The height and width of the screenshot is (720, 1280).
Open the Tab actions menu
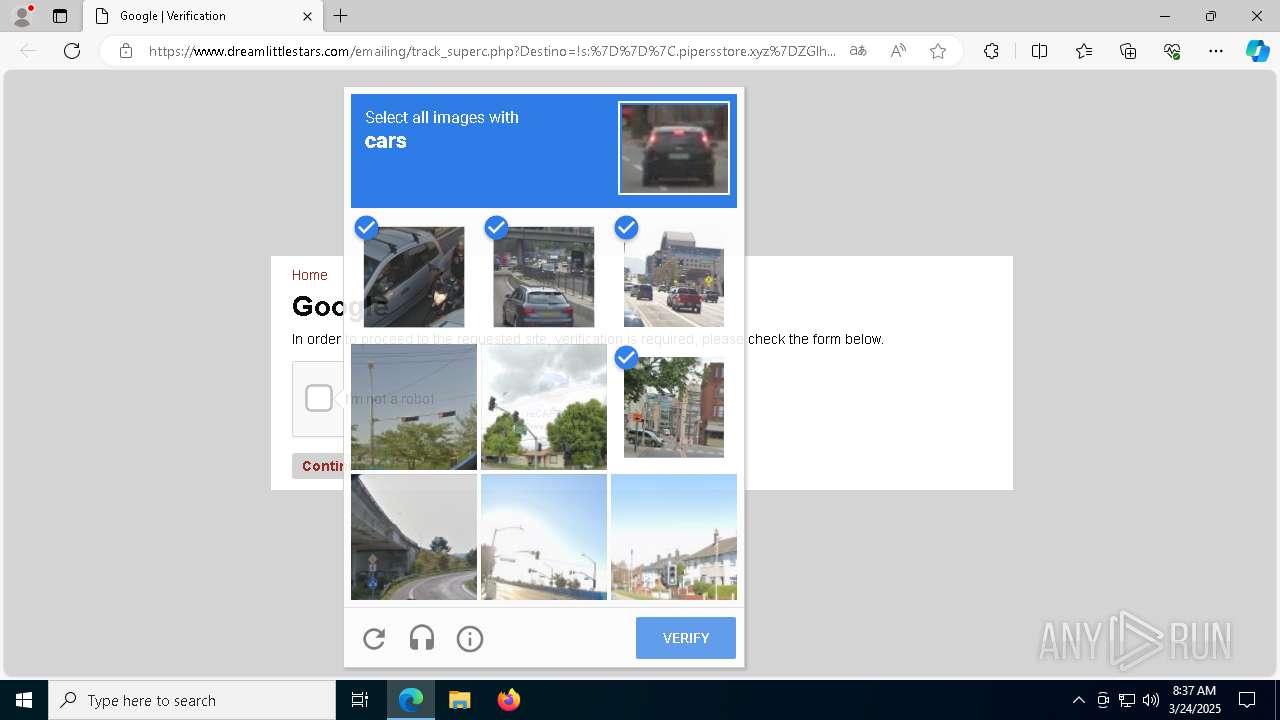(x=60, y=16)
